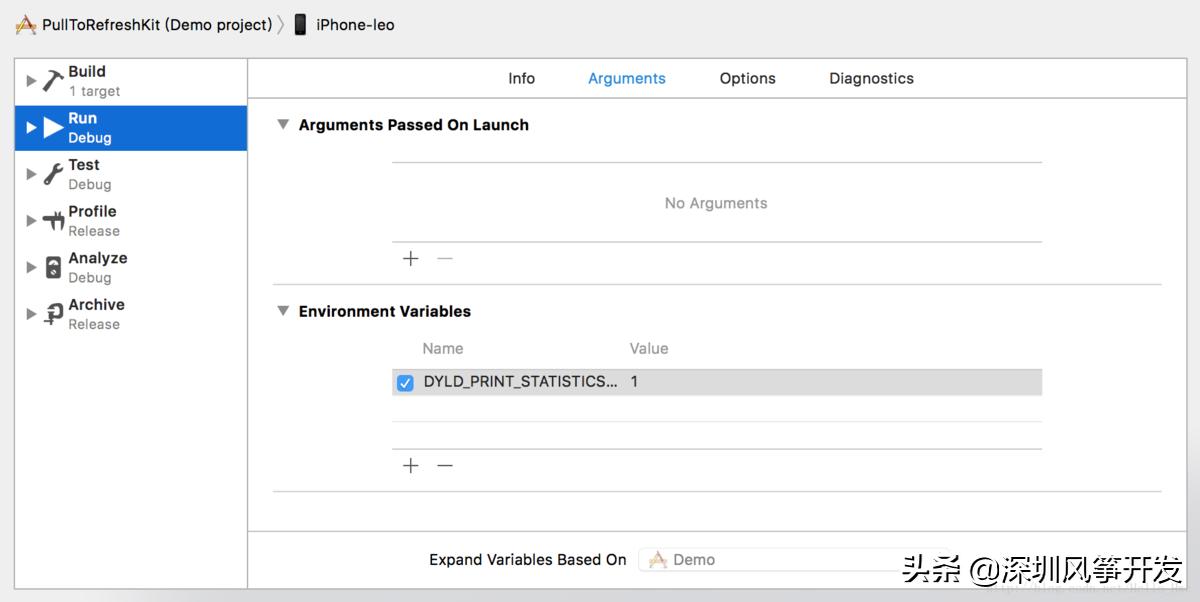Click the iPhone-leo device icon
The height and width of the screenshot is (602, 1200).
click(x=300, y=25)
